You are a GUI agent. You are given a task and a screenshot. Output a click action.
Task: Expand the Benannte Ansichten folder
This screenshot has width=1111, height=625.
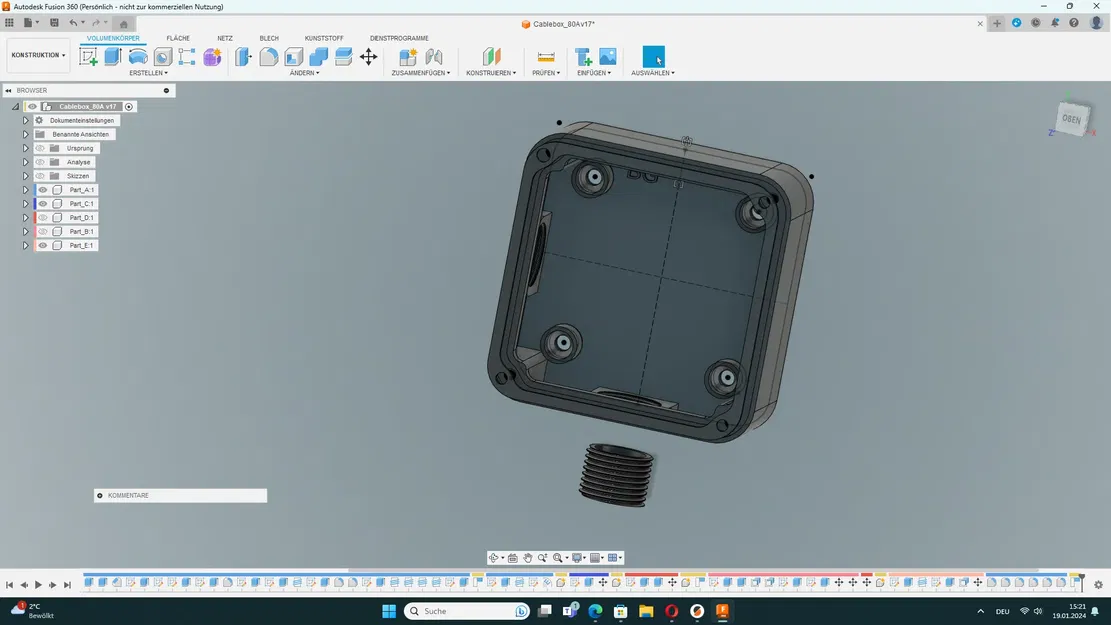[x=25, y=133]
